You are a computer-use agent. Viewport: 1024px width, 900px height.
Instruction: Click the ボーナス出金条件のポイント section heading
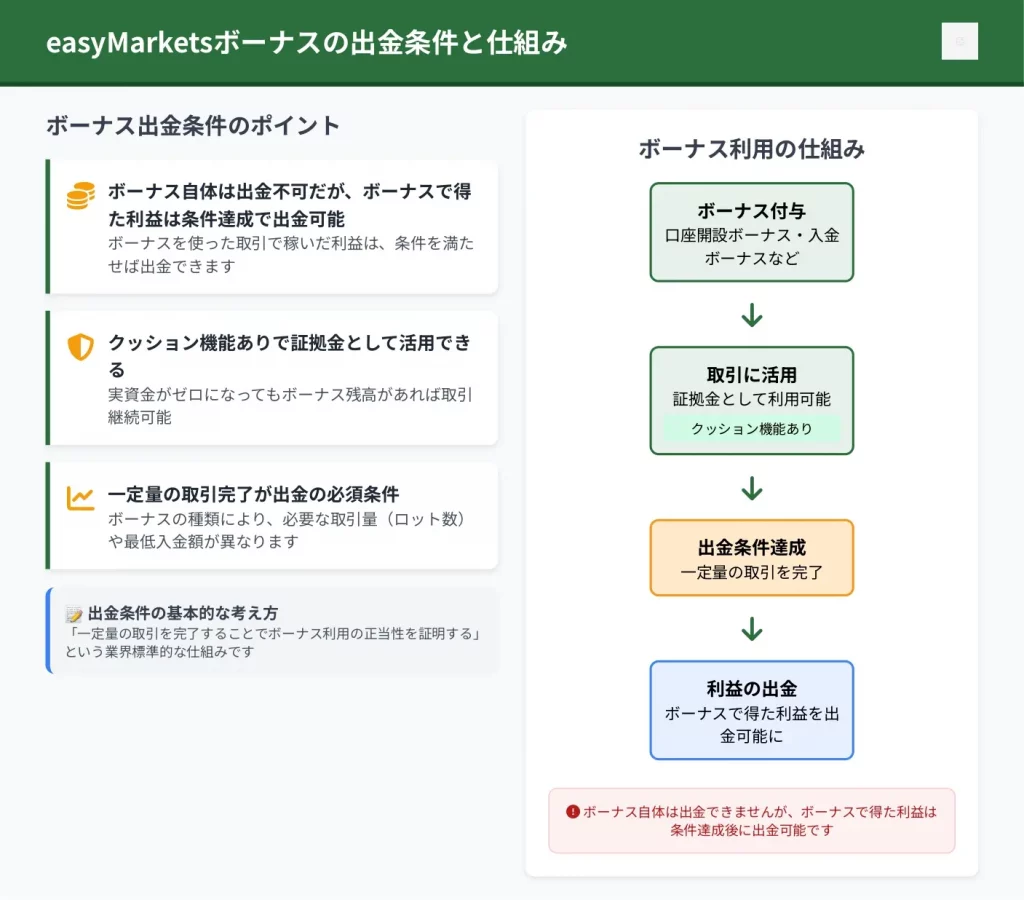[193, 126]
